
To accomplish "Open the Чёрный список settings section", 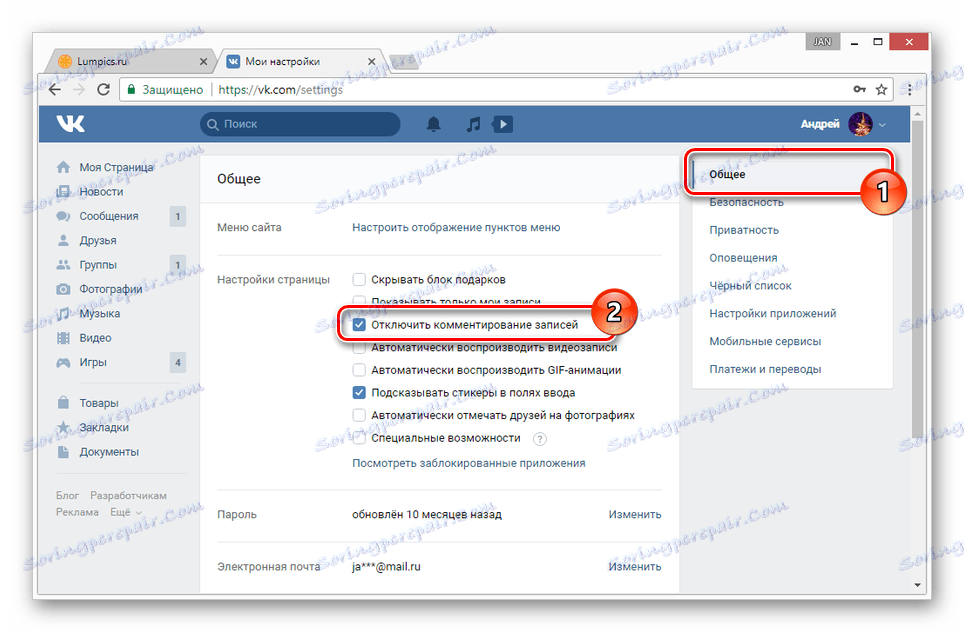I will [750, 286].
